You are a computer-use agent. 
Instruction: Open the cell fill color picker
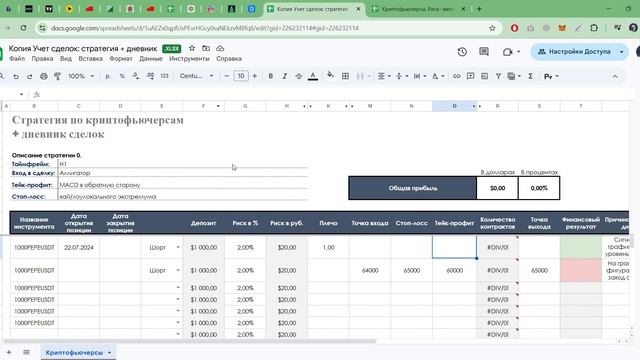[331, 76]
